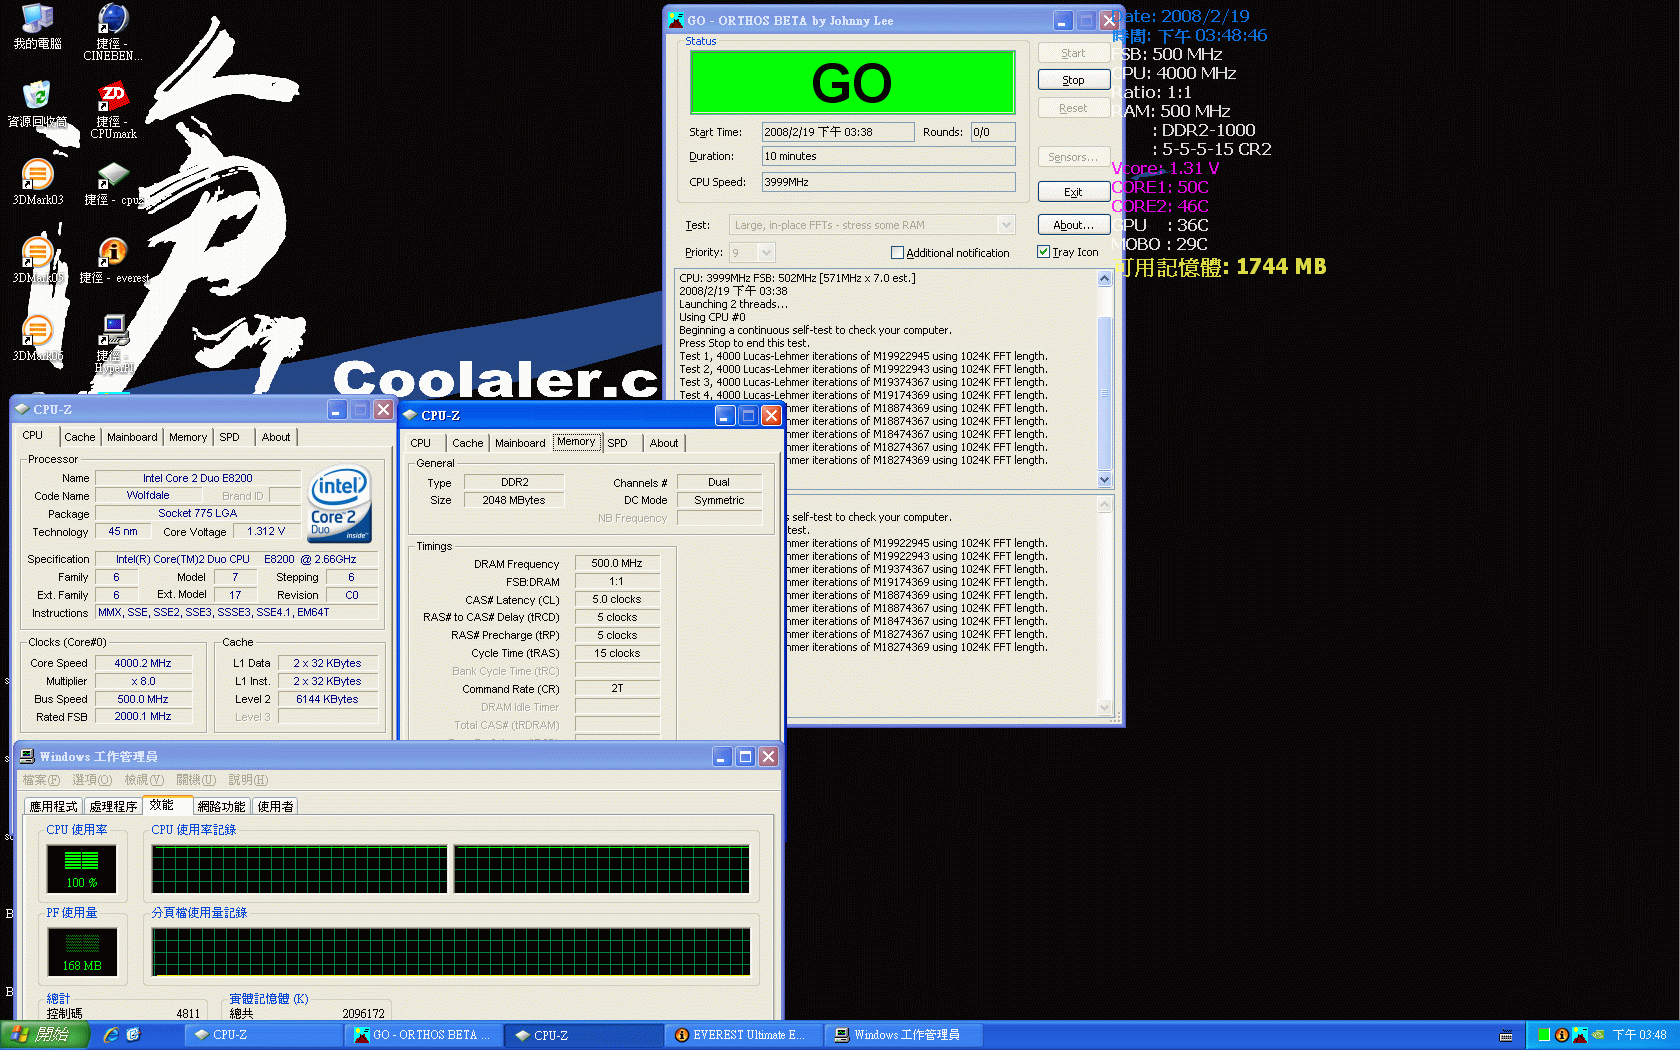The width and height of the screenshot is (1680, 1050).
Task: Click the Reset button in ORTHOS
Action: point(1073,108)
